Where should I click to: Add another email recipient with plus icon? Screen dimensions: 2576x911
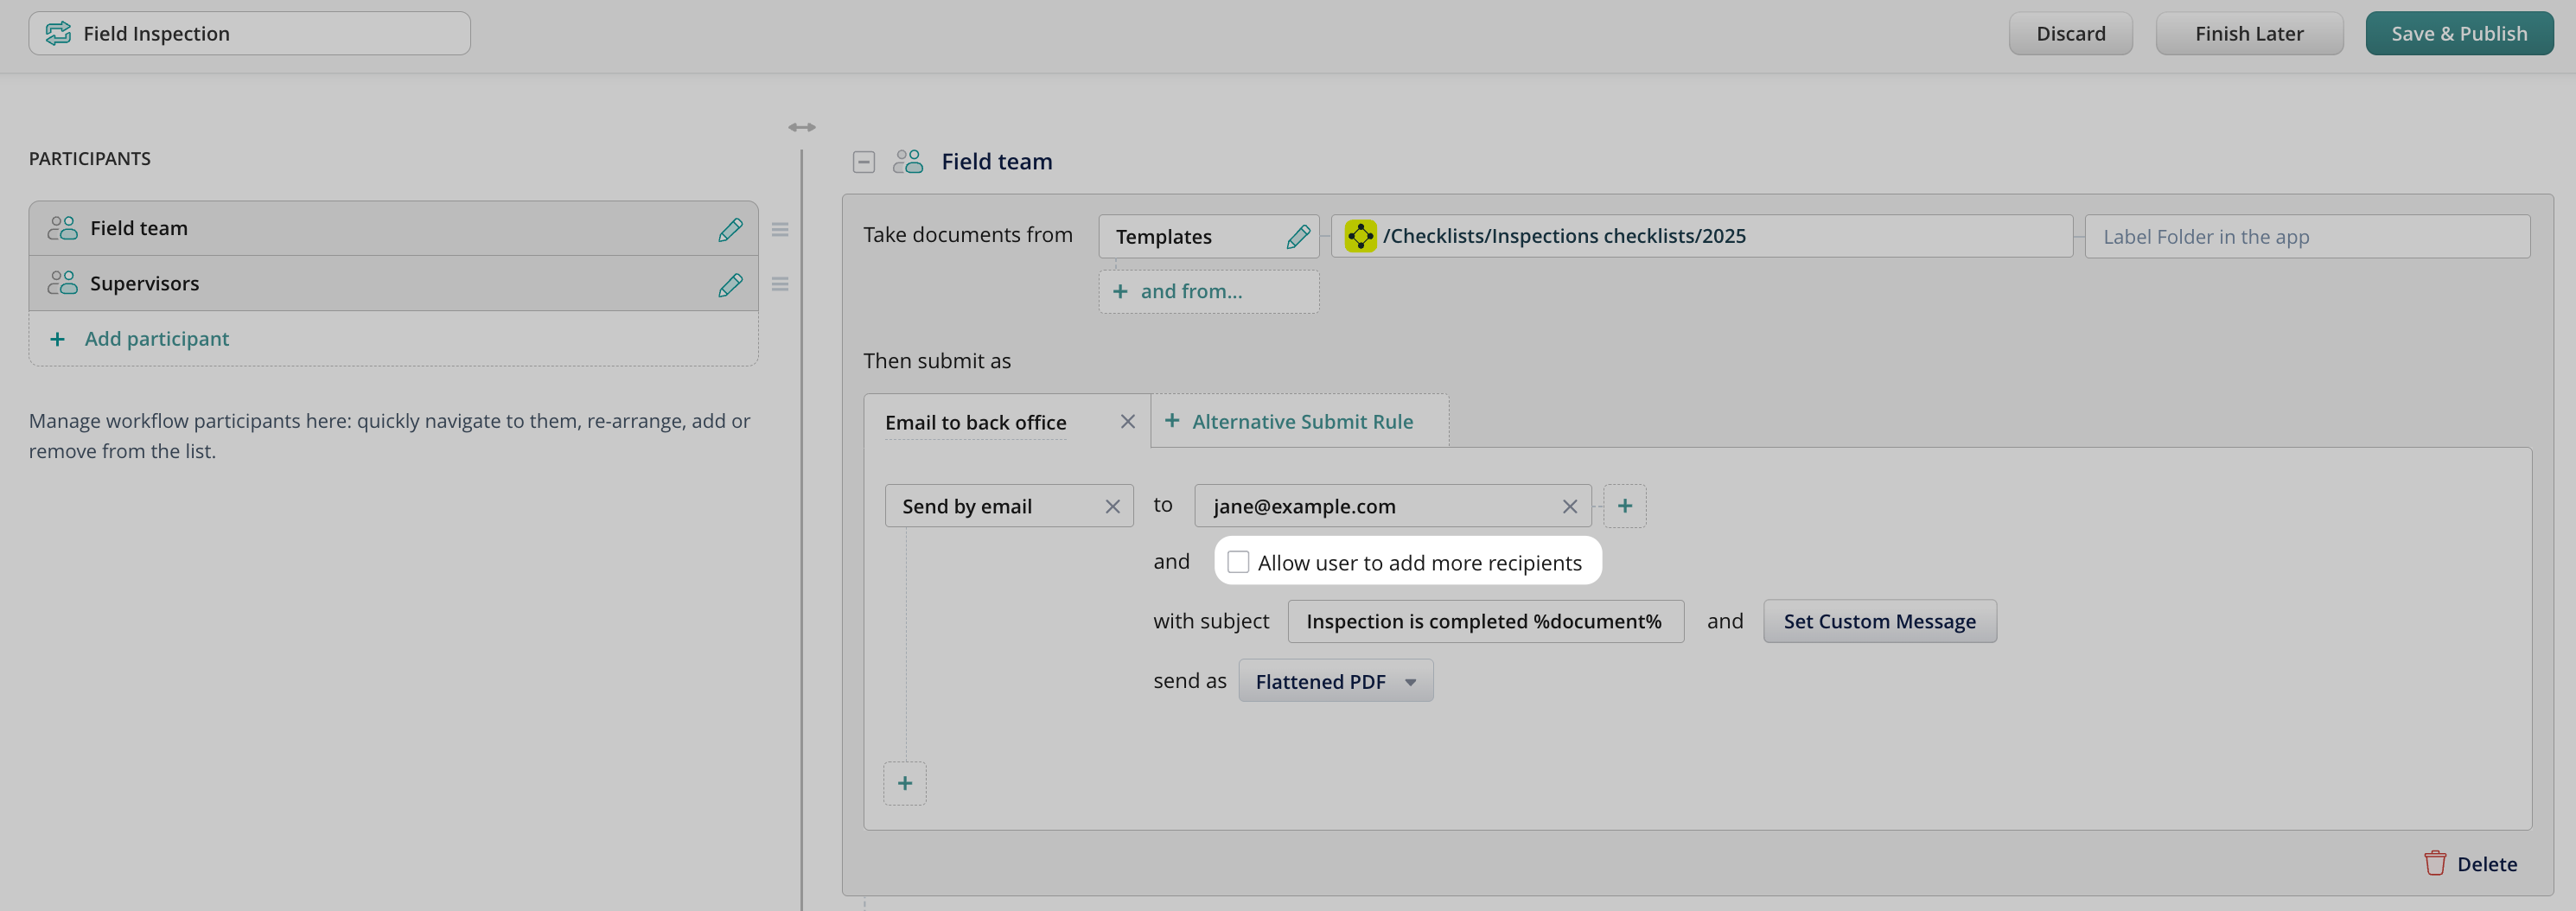1624,506
